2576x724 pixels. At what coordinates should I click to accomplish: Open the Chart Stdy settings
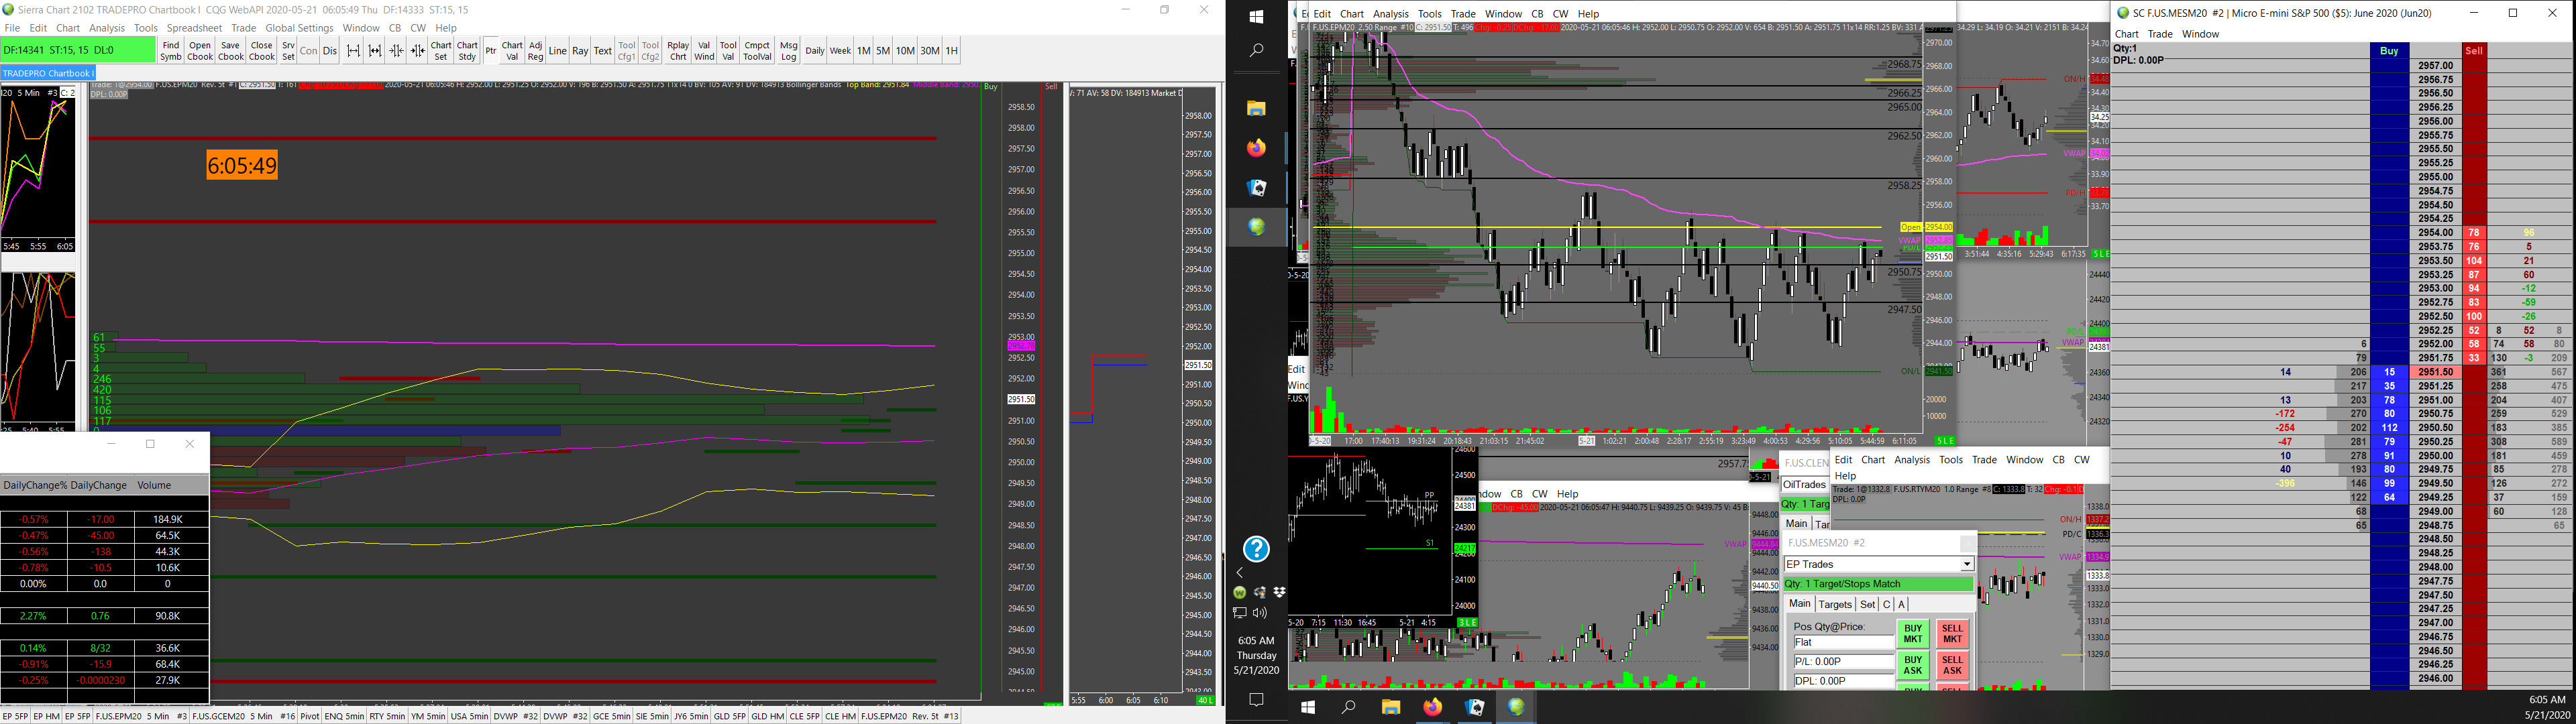pos(467,51)
